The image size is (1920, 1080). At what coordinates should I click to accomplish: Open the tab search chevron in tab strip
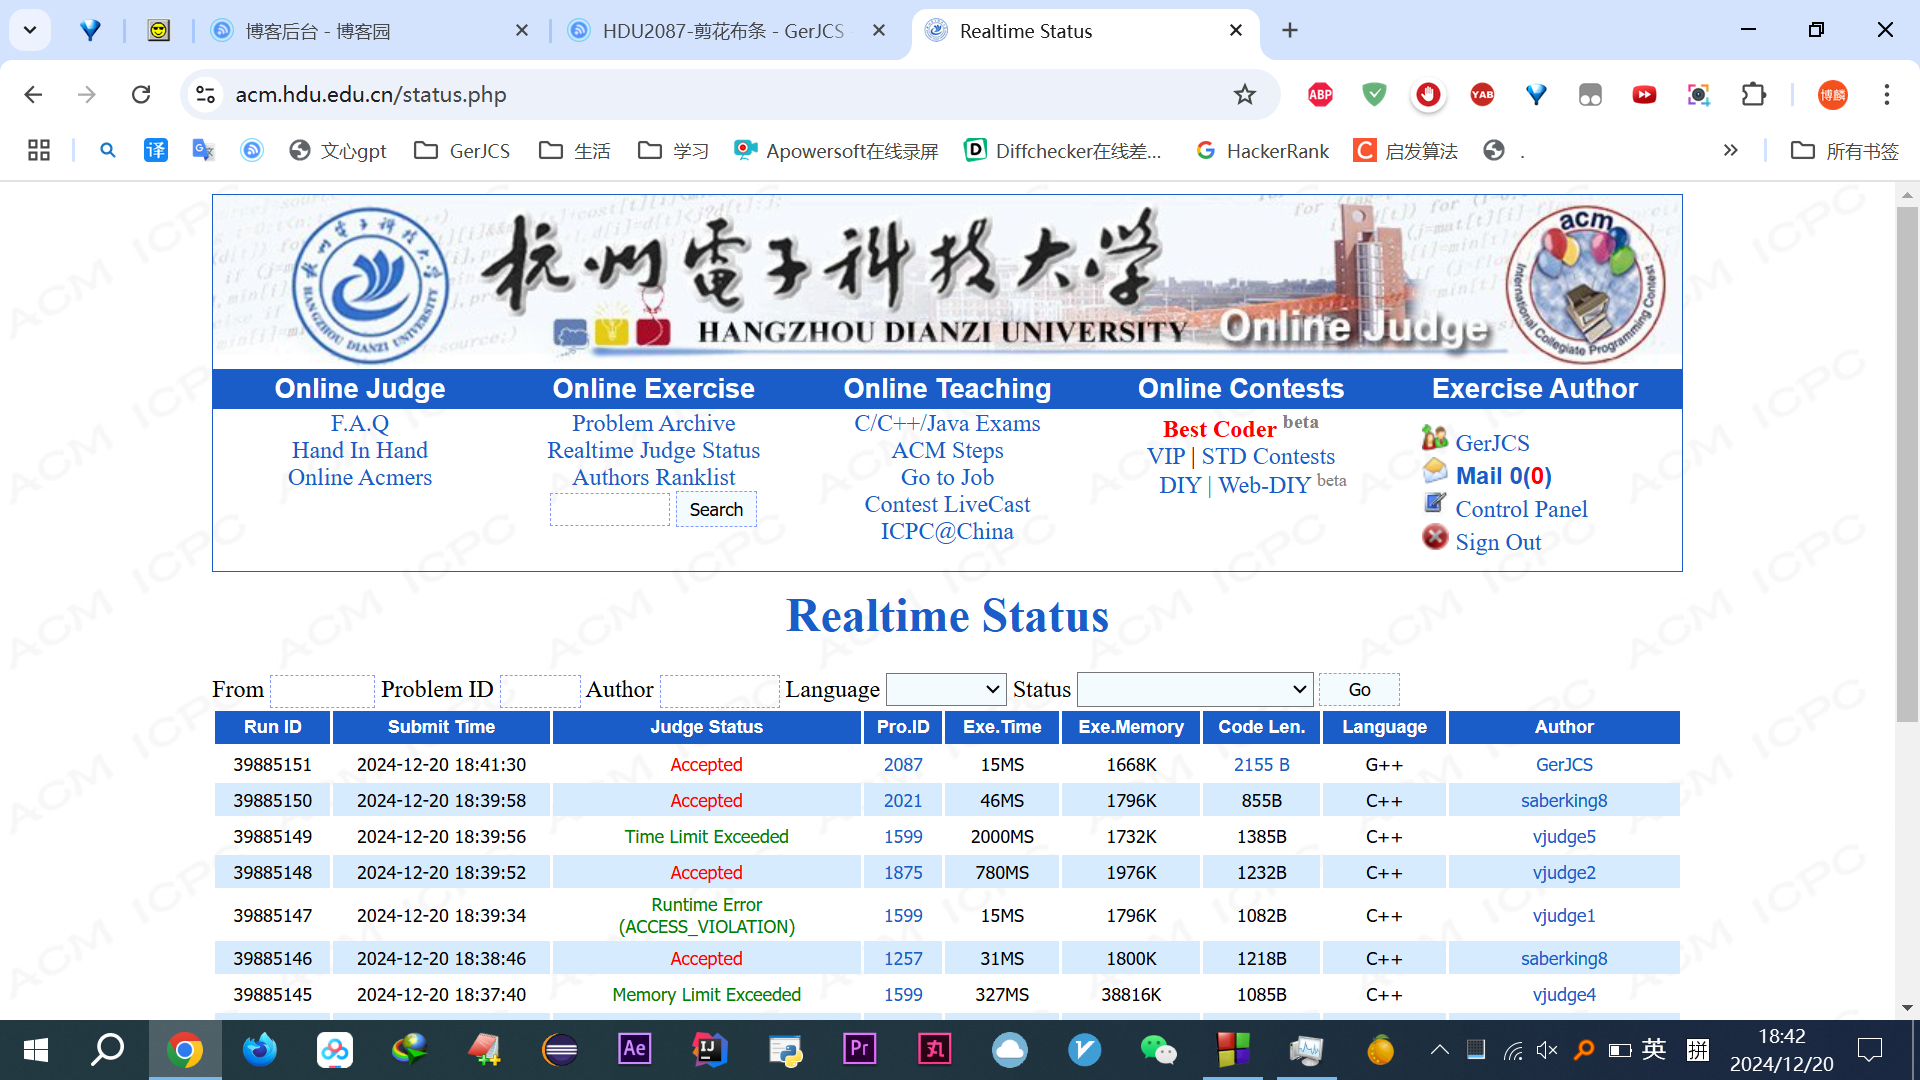tap(30, 30)
